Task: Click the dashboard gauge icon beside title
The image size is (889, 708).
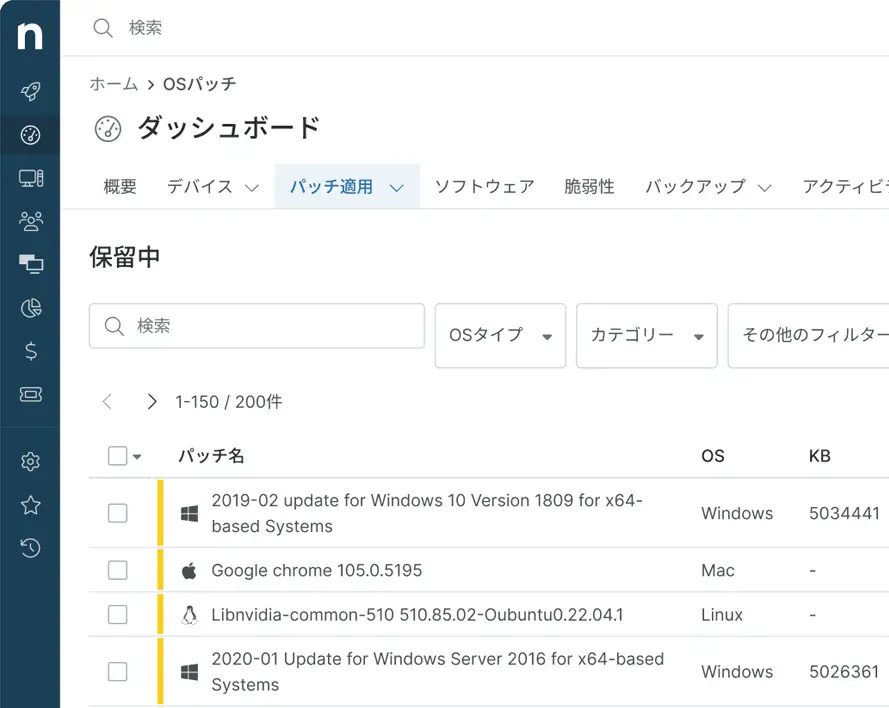Action: coord(108,129)
